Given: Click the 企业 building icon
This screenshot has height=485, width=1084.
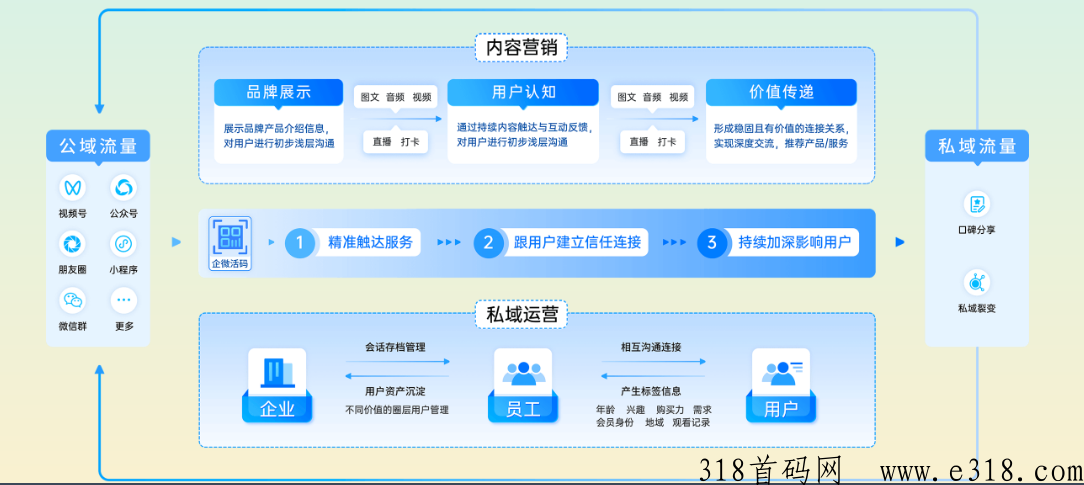Looking at the screenshot, I should pyautogui.click(x=277, y=373).
